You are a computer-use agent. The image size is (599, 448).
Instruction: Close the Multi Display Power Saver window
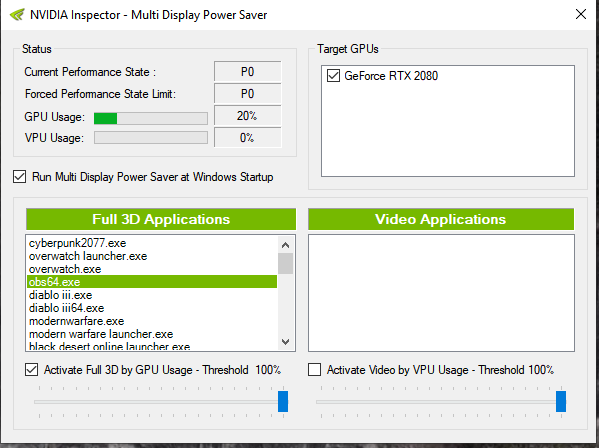pos(581,14)
